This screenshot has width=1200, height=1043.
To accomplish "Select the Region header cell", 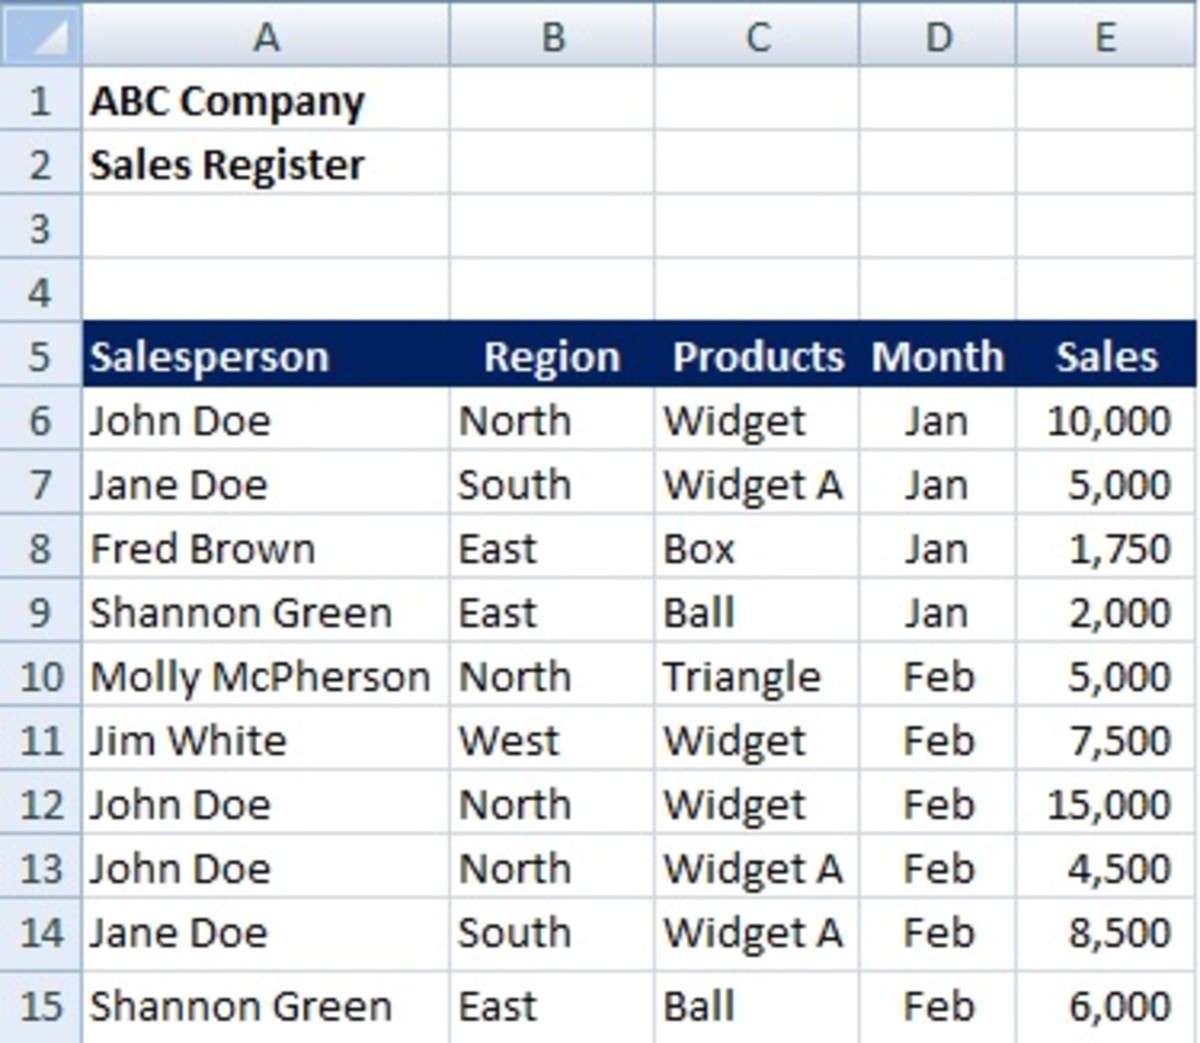I will pyautogui.click(x=552, y=355).
